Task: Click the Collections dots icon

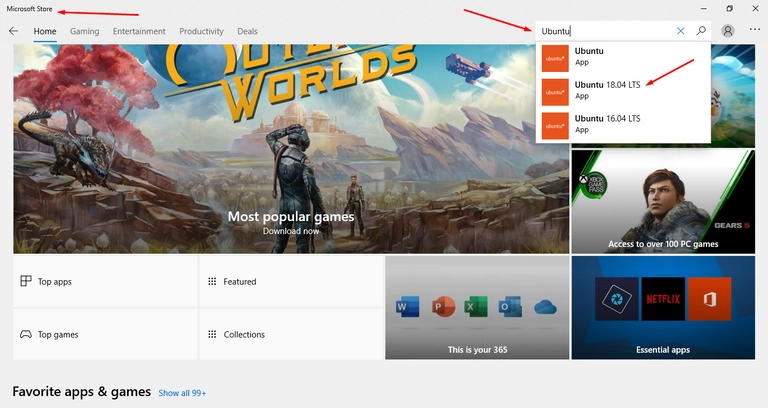Action: pos(212,334)
